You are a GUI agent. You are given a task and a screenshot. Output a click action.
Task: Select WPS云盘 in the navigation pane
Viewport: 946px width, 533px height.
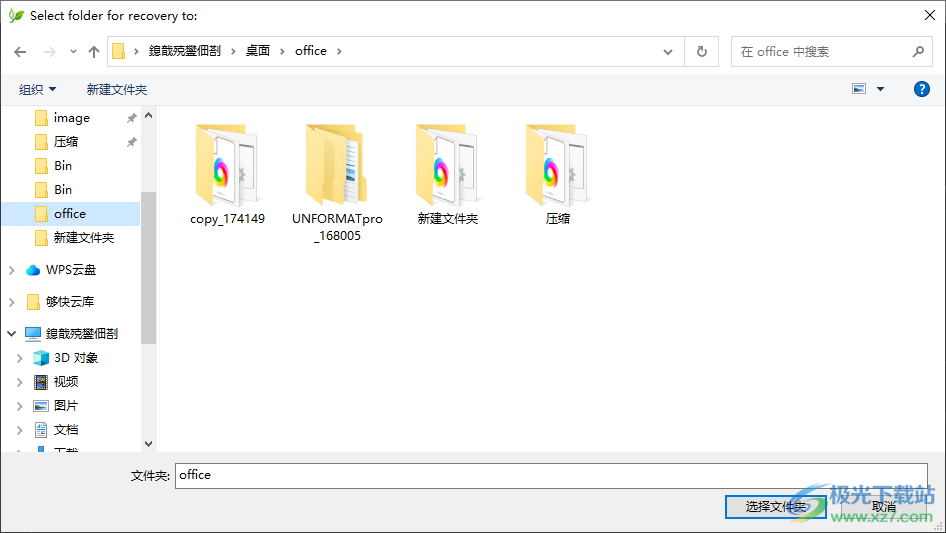pyautogui.click(x=71, y=270)
